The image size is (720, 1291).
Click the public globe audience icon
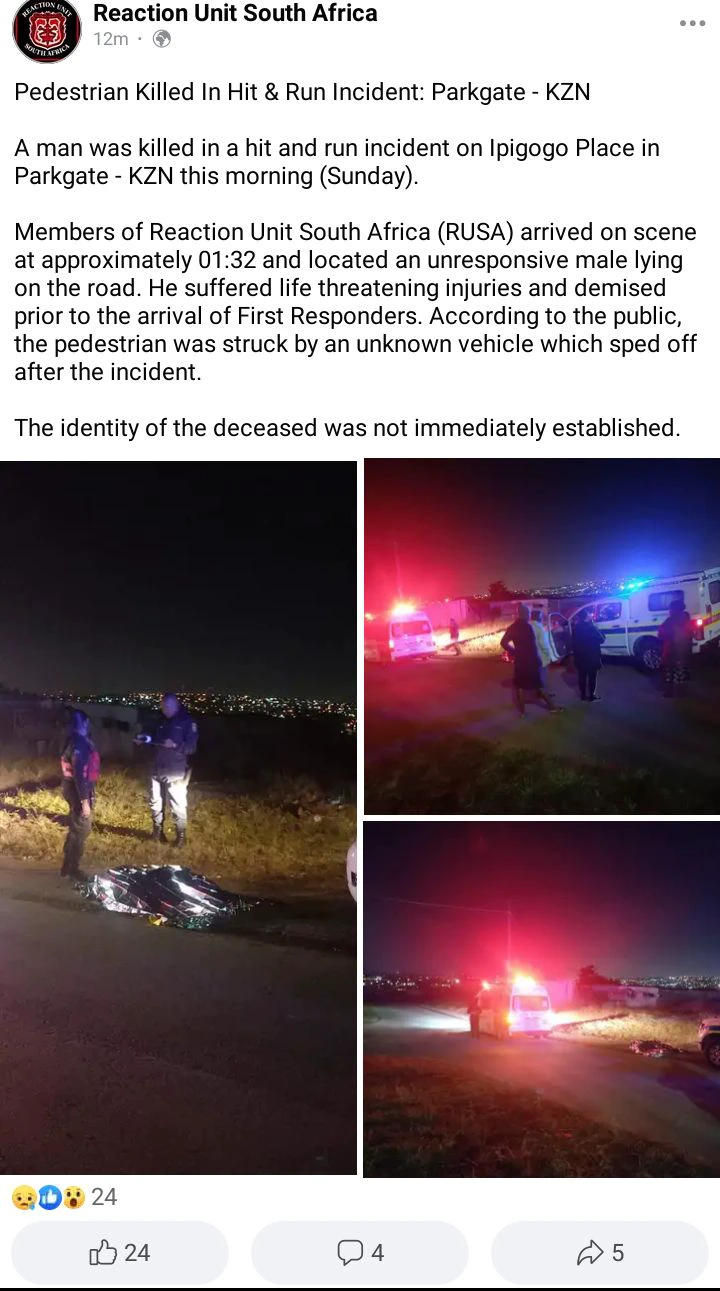pyautogui.click(x=162, y=39)
